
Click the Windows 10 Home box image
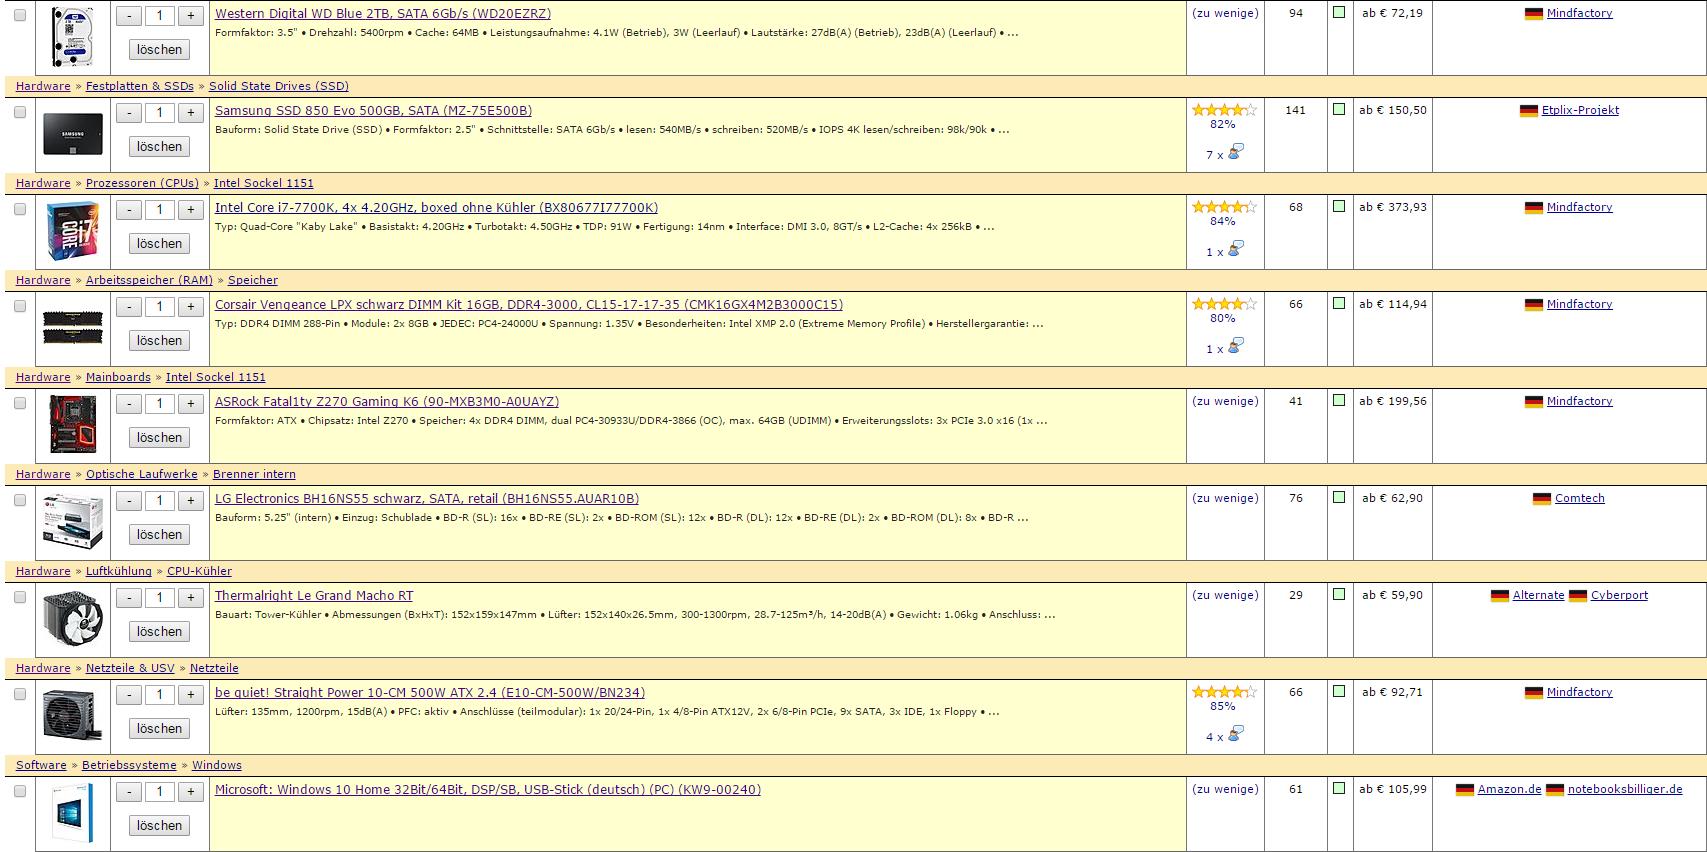[73, 812]
